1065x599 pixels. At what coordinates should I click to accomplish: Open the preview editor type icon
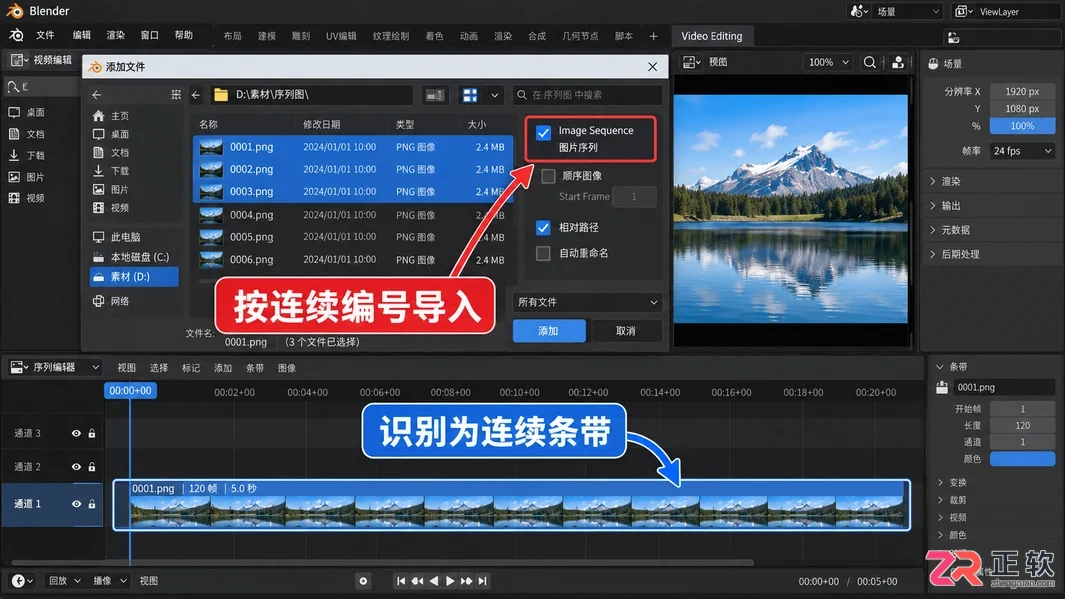(x=691, y=62)
